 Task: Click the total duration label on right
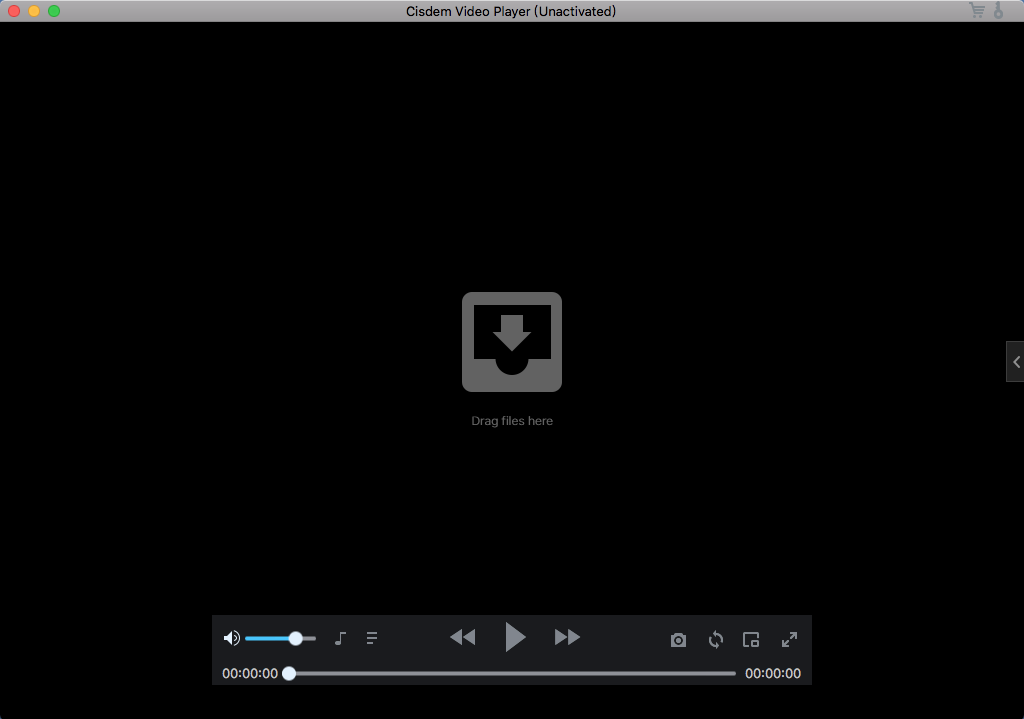click(x=773, y=674)
